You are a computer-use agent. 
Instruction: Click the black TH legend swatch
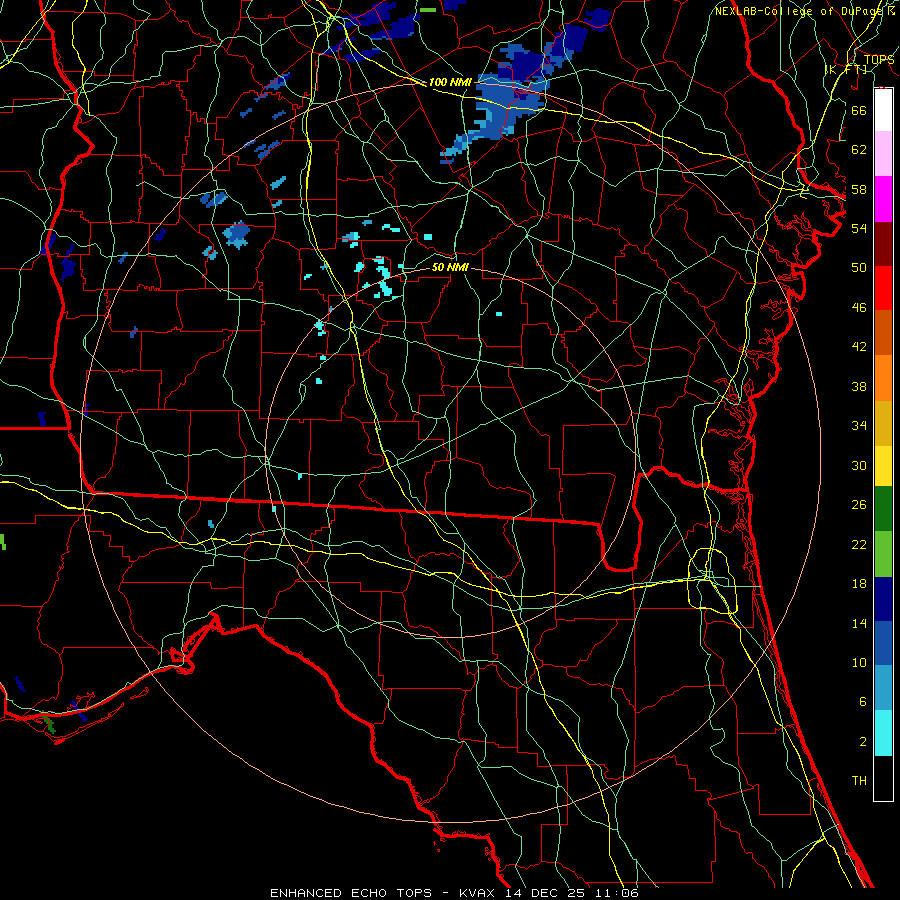click(x=883, y=778)
